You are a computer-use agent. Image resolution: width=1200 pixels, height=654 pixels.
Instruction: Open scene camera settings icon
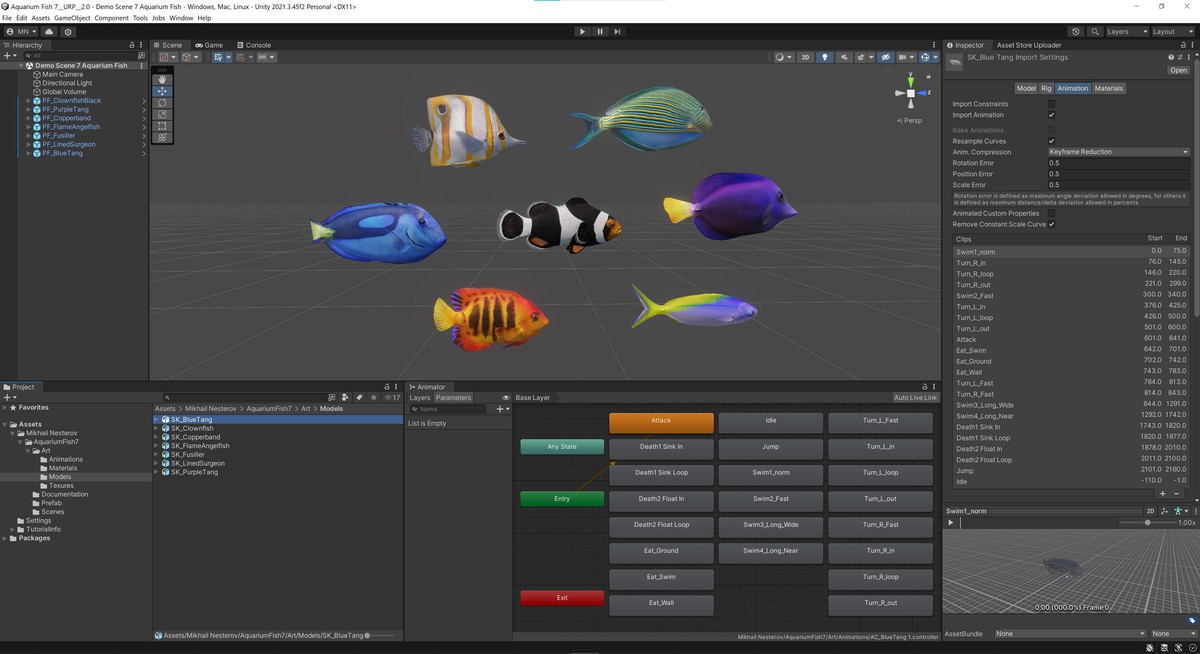pos(905,57)
